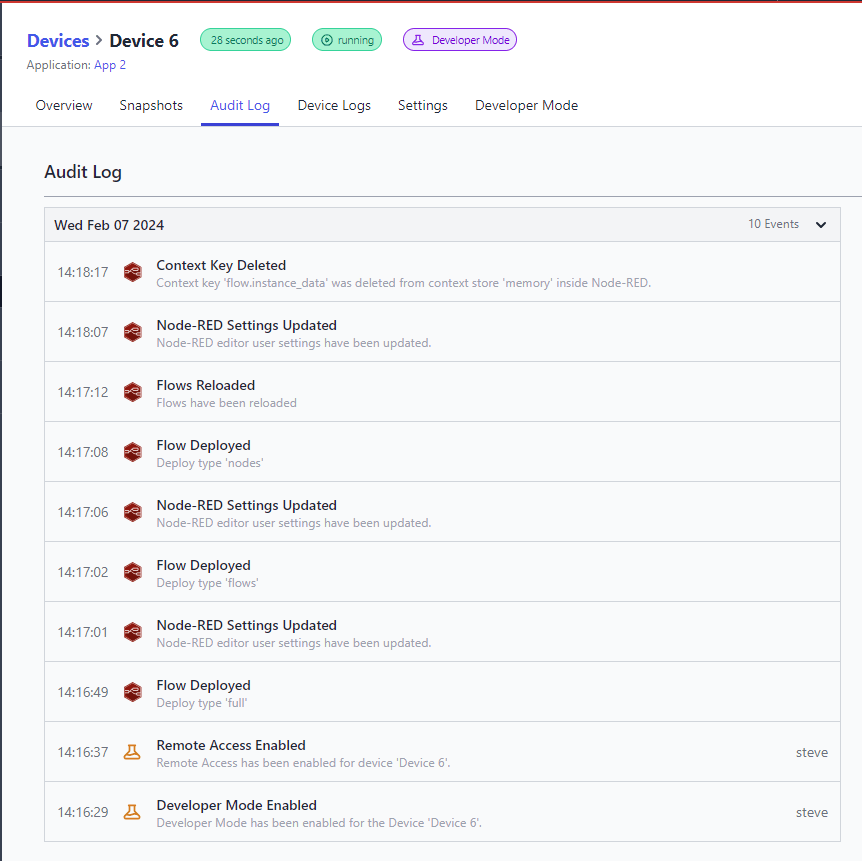Click Node-RED Settings Updated at 14:17:06
Screen dimensions: 862x861
[246, 505]
